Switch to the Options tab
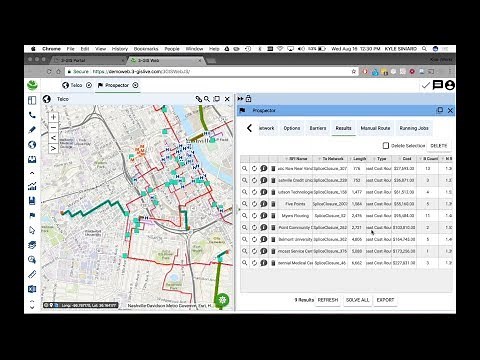480x360 pixels. pyautogui.click(x=292, y=128)
